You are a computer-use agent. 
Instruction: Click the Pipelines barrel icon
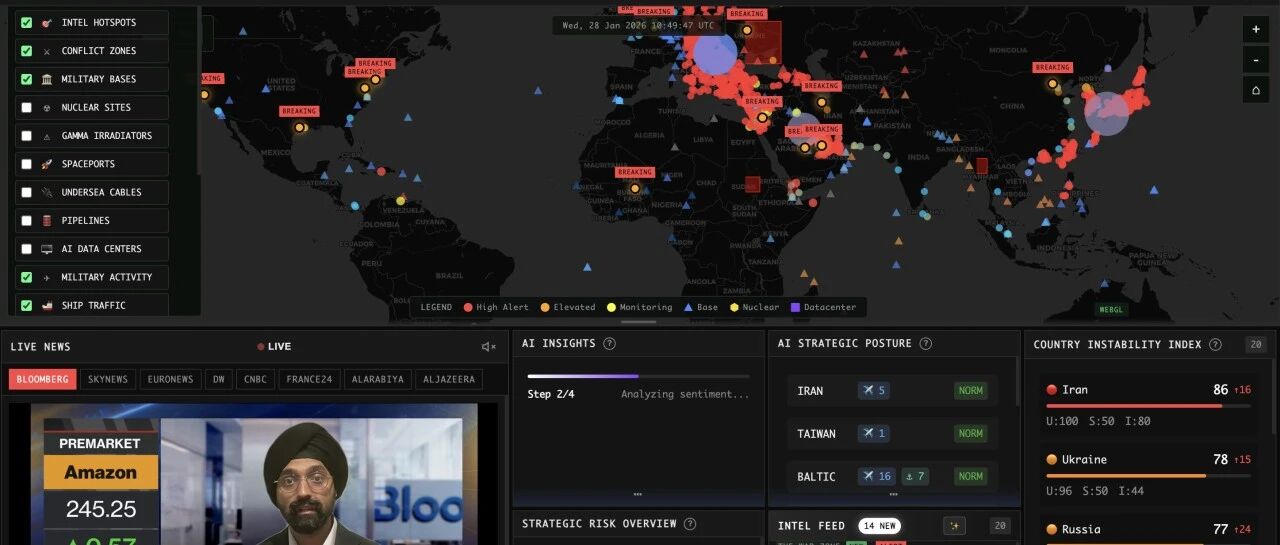(47, 221)
